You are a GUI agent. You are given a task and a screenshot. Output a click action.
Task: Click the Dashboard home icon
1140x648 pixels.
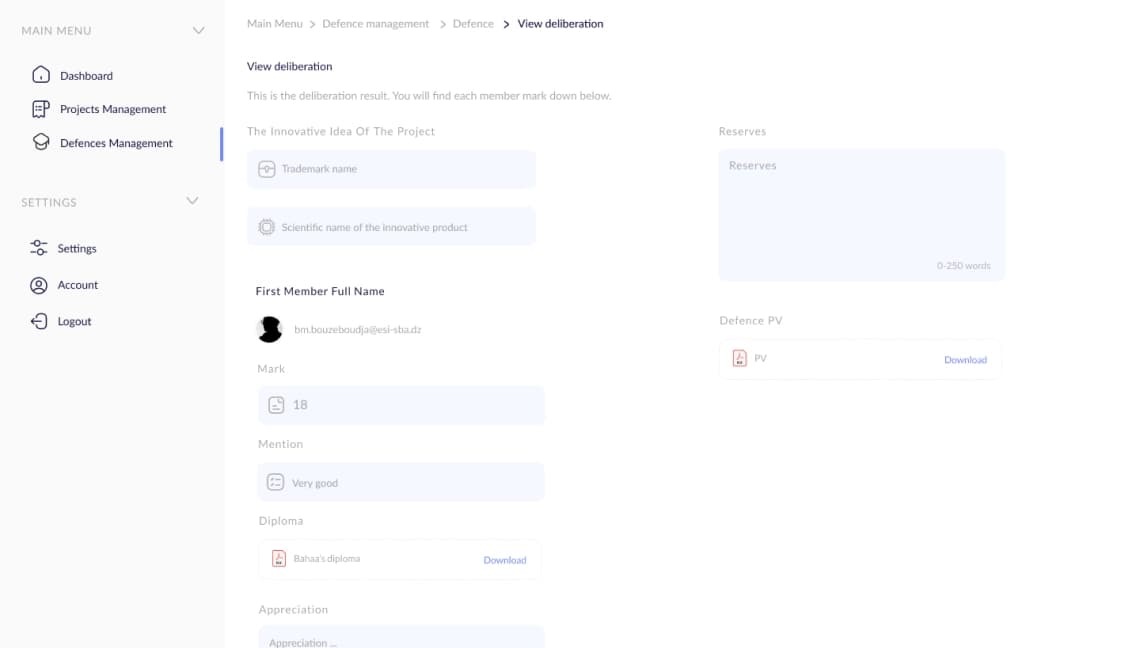point(41,75)
